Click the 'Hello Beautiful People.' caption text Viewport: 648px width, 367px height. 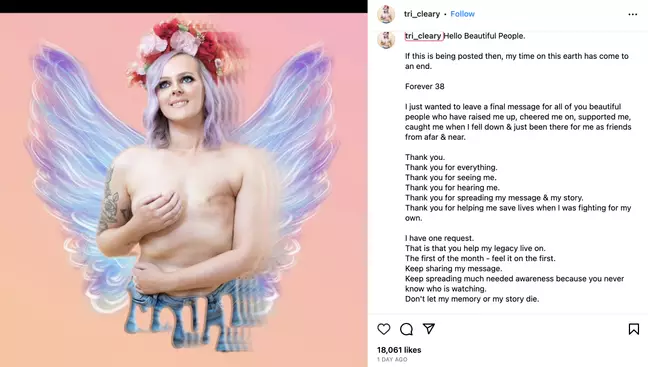[x=484, y=36]
